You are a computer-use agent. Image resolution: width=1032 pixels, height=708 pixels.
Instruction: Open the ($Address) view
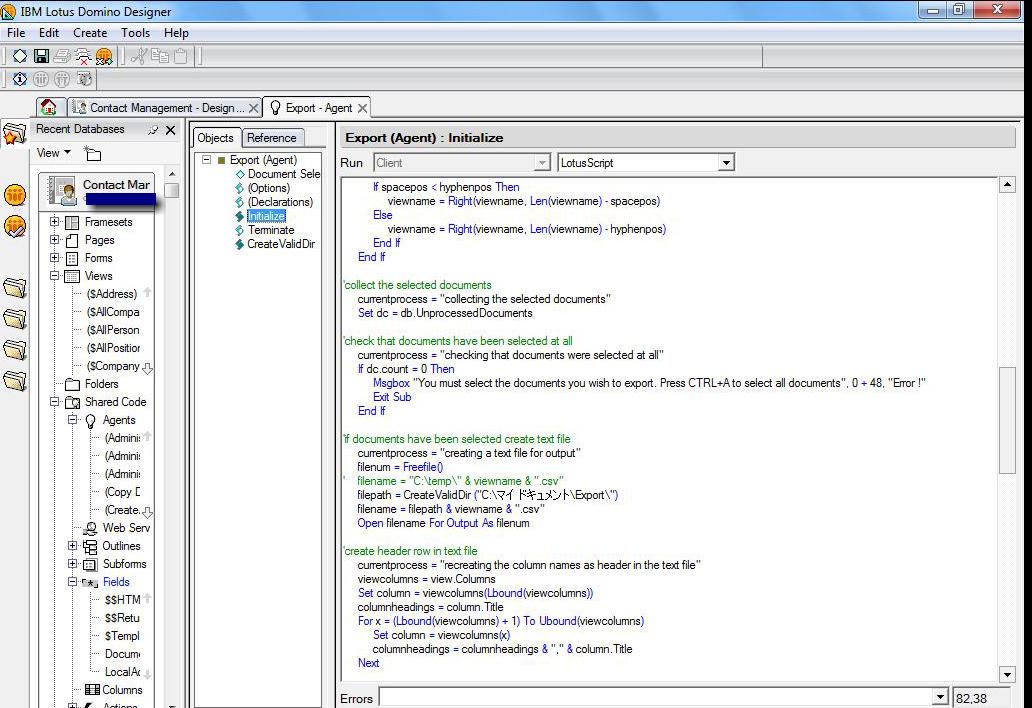[x=112, y=294]
